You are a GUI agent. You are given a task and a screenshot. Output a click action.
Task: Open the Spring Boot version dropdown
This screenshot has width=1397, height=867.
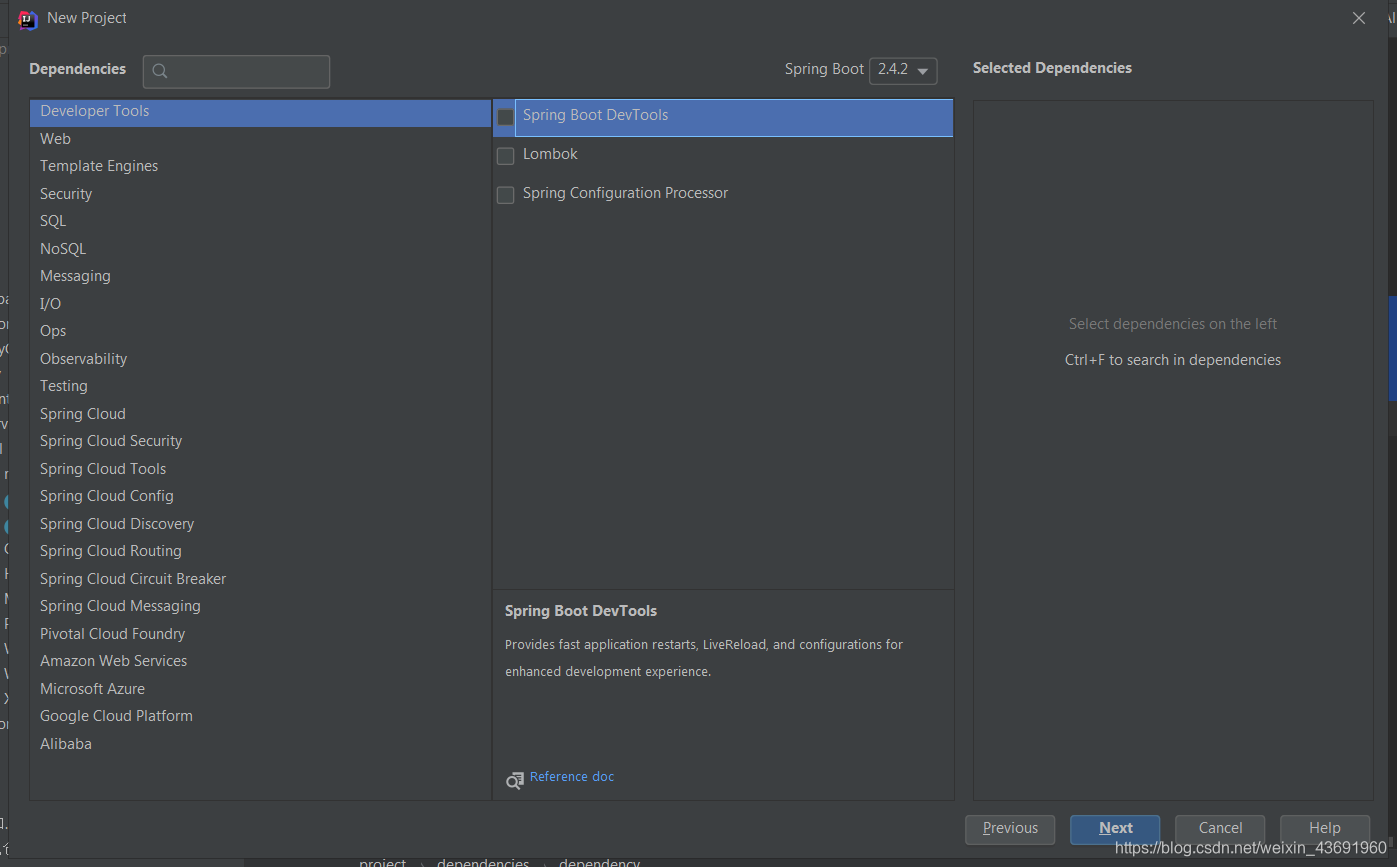click(903, 70)
